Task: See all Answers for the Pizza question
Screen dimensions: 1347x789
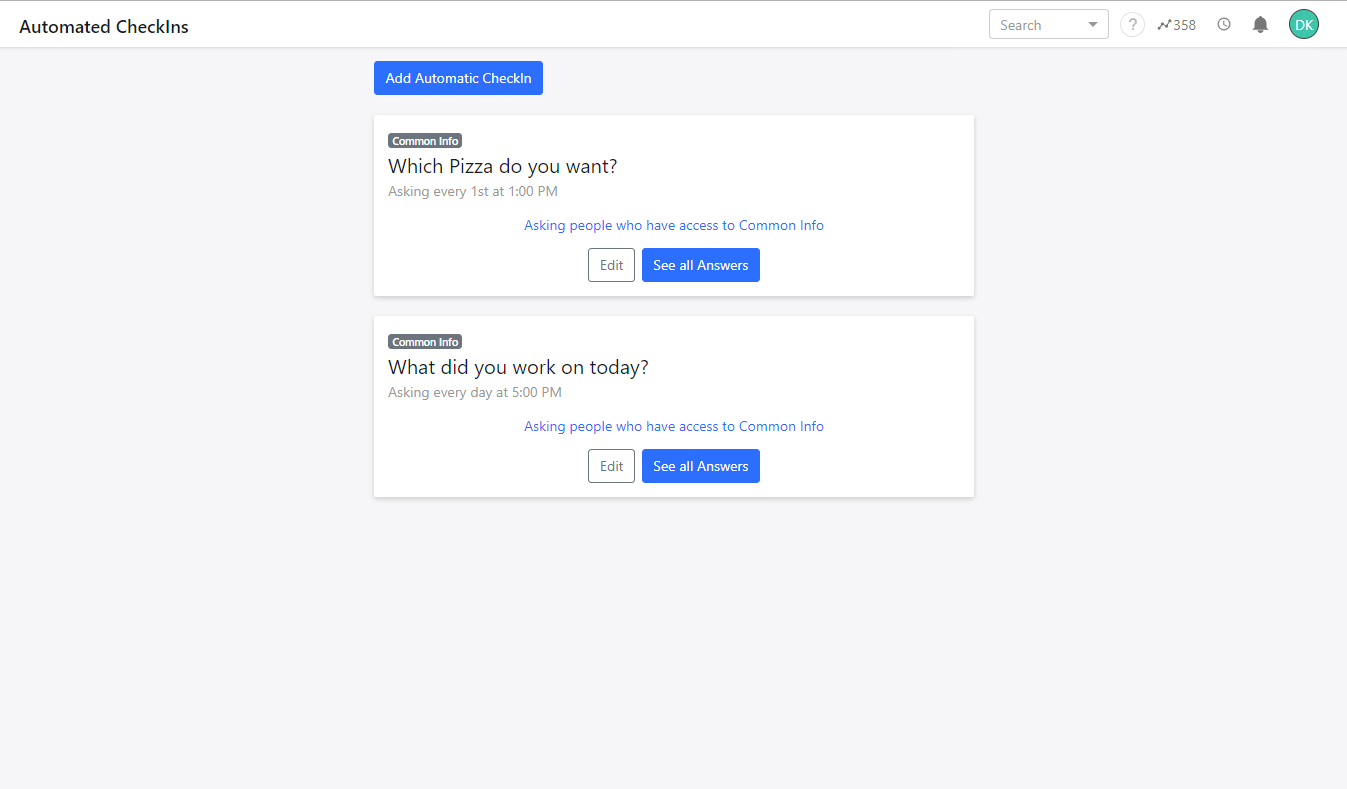Action: click(x=701, y=265)
